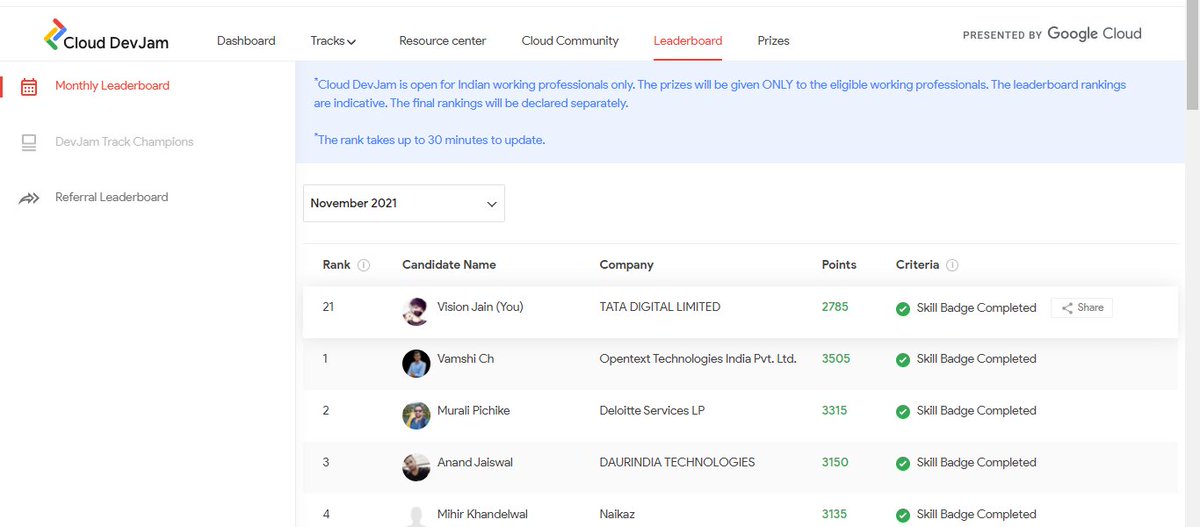Open the November 2021 month dropdown
The image size is (1200, 527).
404,203
